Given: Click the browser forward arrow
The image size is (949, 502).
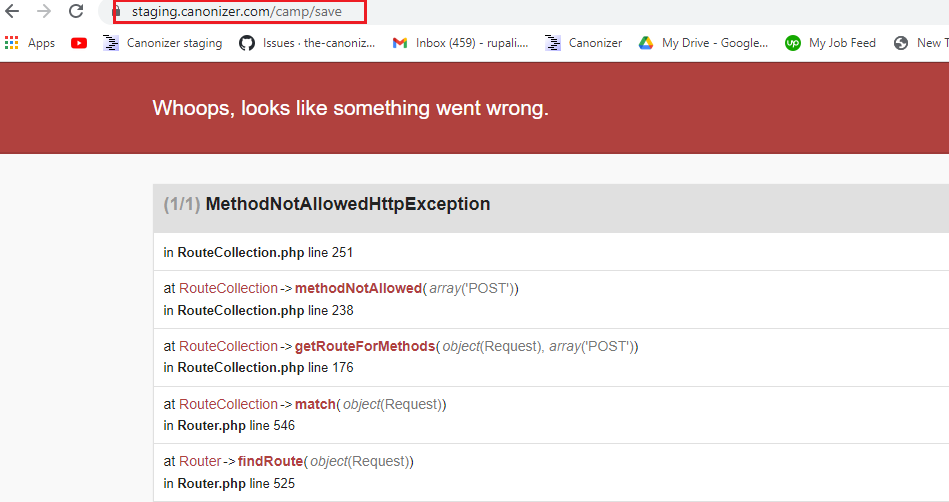Looking at the screenshot, I should click(44, 11).
